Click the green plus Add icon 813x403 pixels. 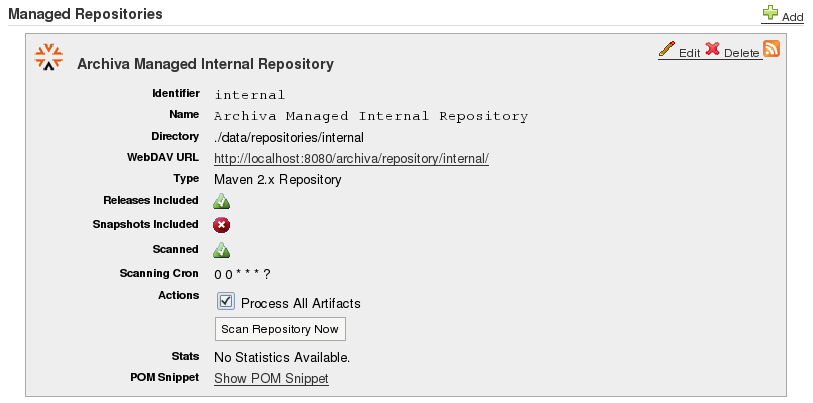(770, 13)
